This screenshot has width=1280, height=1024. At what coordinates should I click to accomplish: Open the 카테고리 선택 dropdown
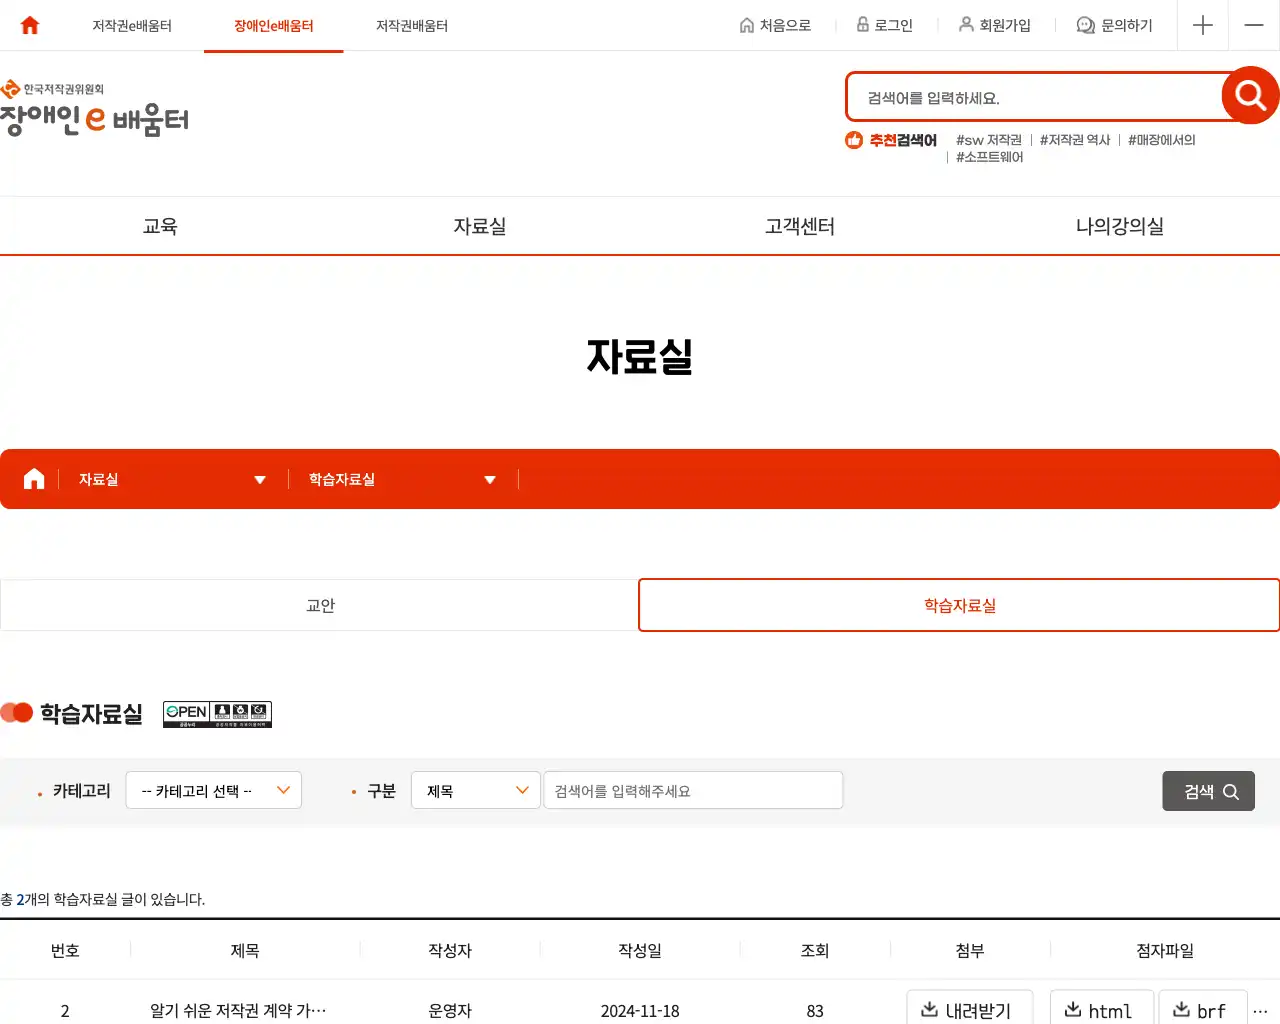[x=213, y=790]
